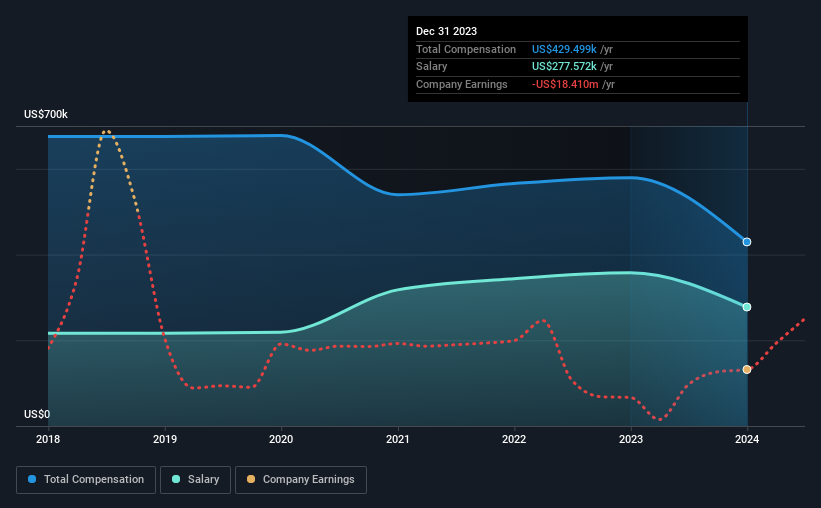Image resolution: width=821 pixels, height=508 pixels.
Task: Click the 2021 x-axis label
Action: [398, 439]
